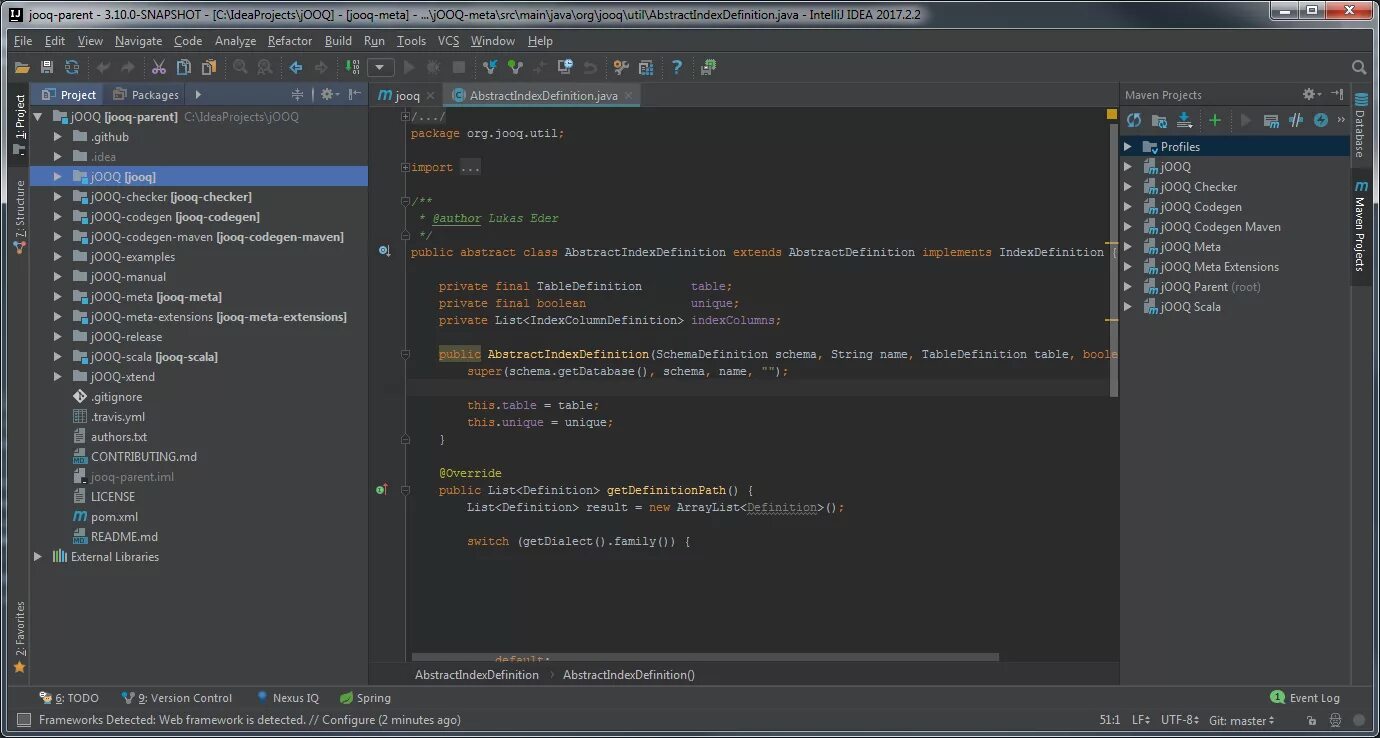This screenshot has height=738, width=1380.
Task: Click Reimport All Maven Projects icon
Action: tap(1134, 120)
